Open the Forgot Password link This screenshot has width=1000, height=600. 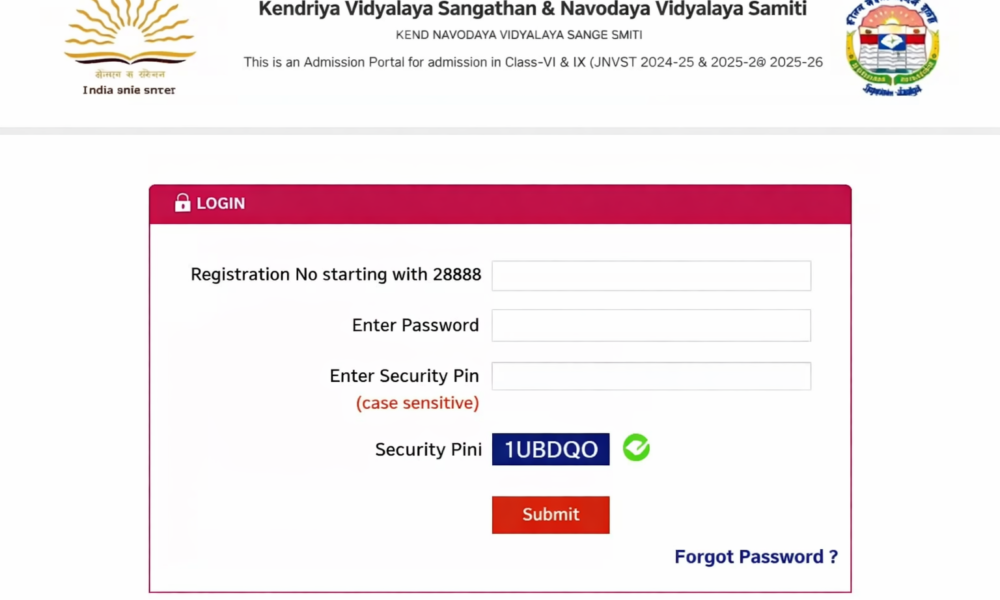(x=756, y=557)
